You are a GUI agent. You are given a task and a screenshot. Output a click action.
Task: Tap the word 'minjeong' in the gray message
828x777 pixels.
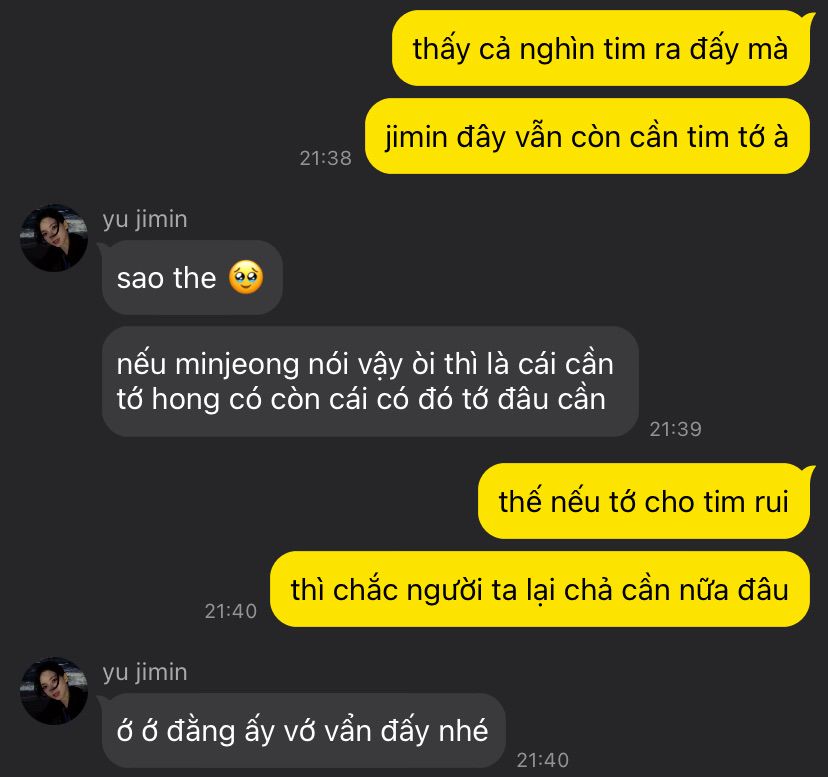coord(237,365)
